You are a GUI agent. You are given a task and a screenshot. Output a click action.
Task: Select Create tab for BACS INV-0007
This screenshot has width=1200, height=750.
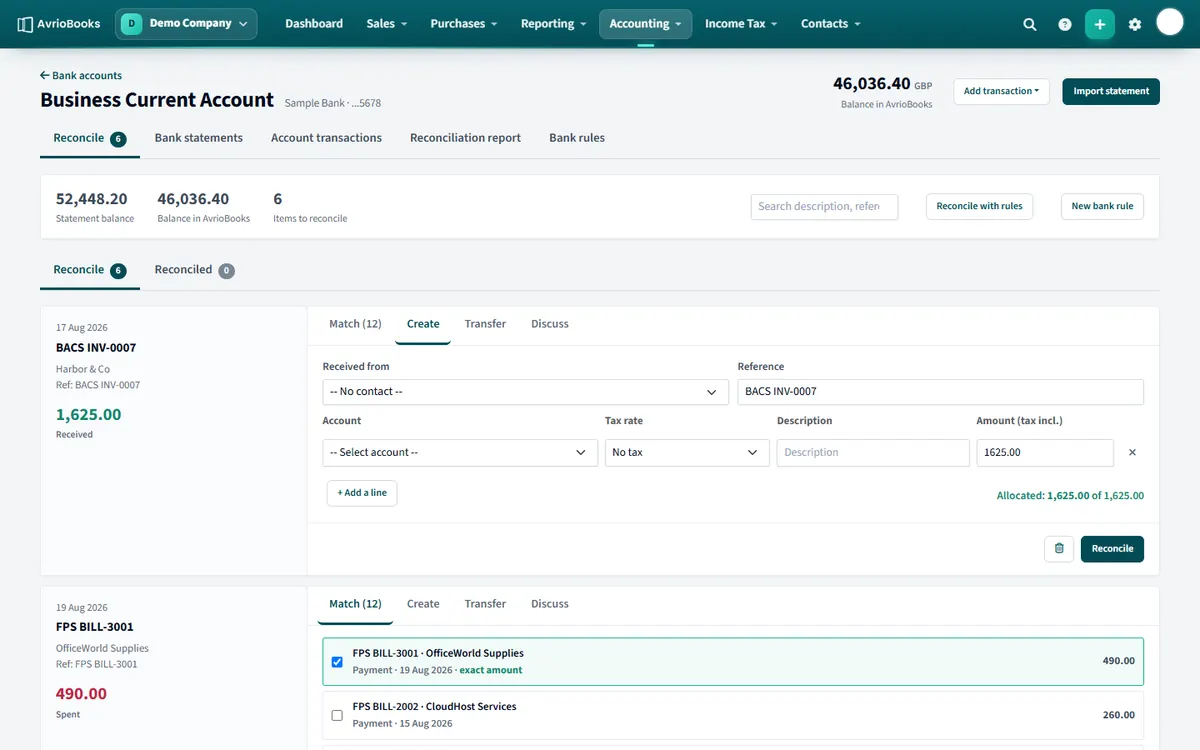[423, 324]
